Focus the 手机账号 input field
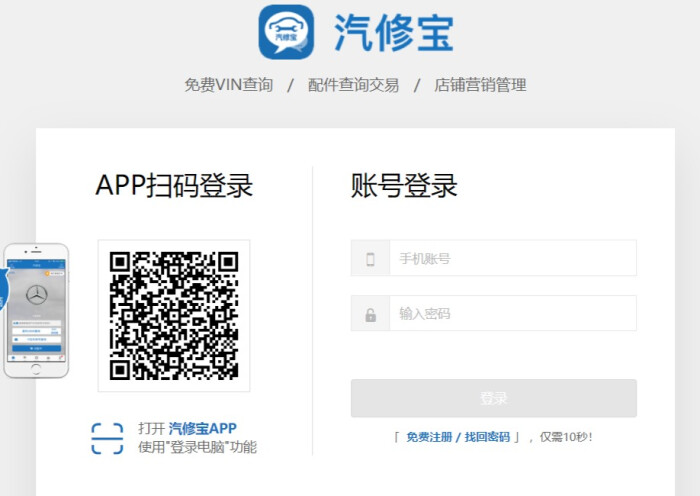Viewport: 700px width, 496px height. [x=513, y=258]
